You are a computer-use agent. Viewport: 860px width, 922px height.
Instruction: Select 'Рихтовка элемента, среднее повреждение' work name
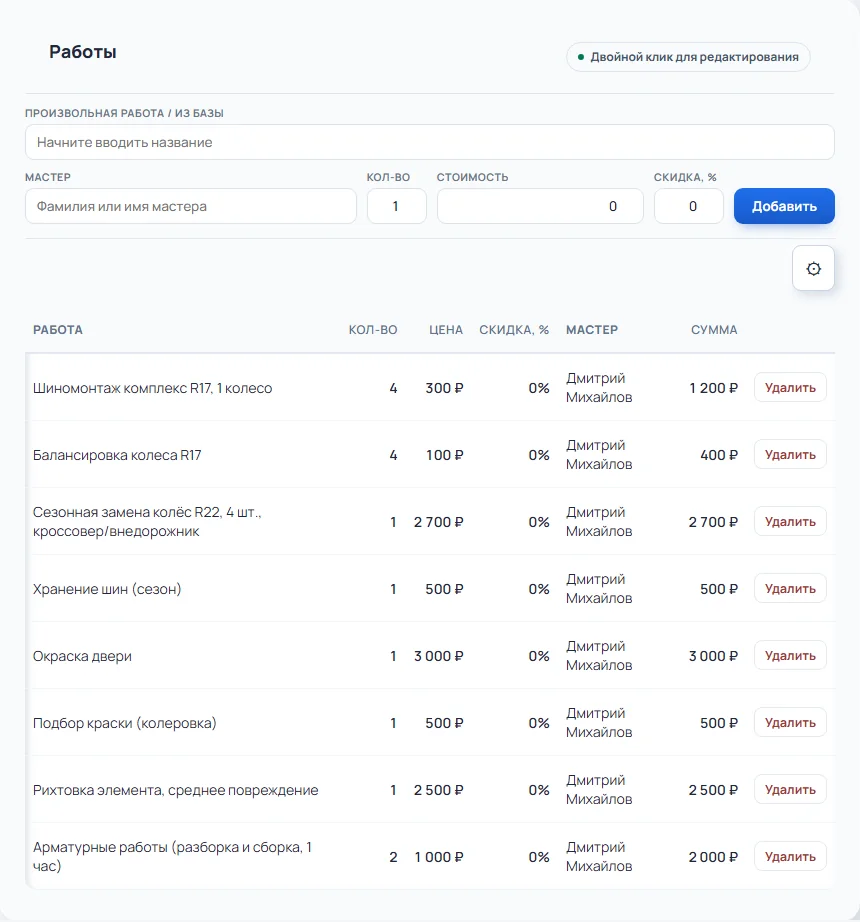[175, 790]
